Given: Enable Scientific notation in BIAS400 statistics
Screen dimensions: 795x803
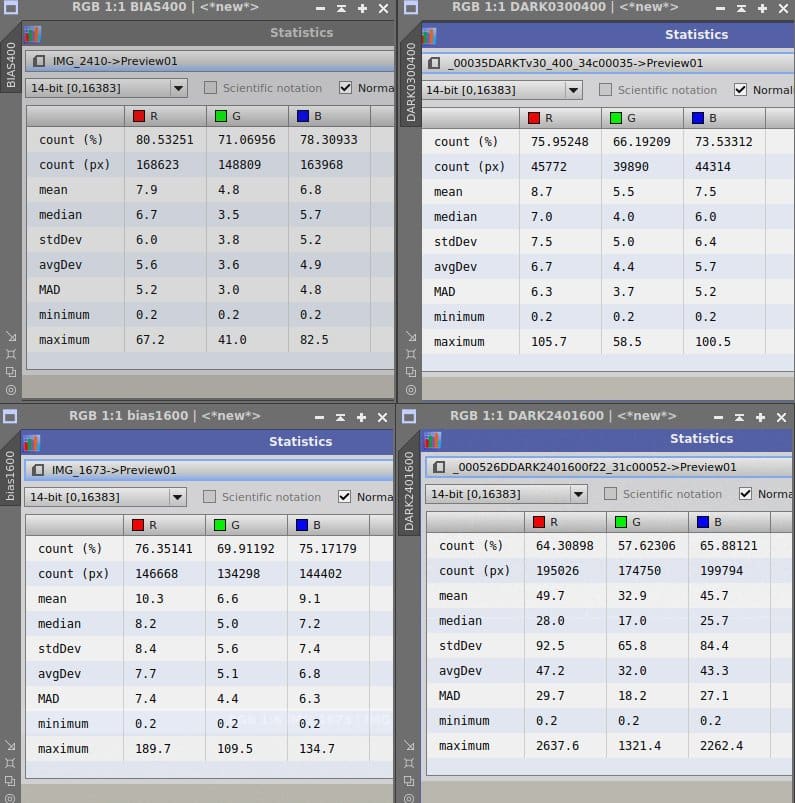Looking at the screenshot, I should [210, 88].
